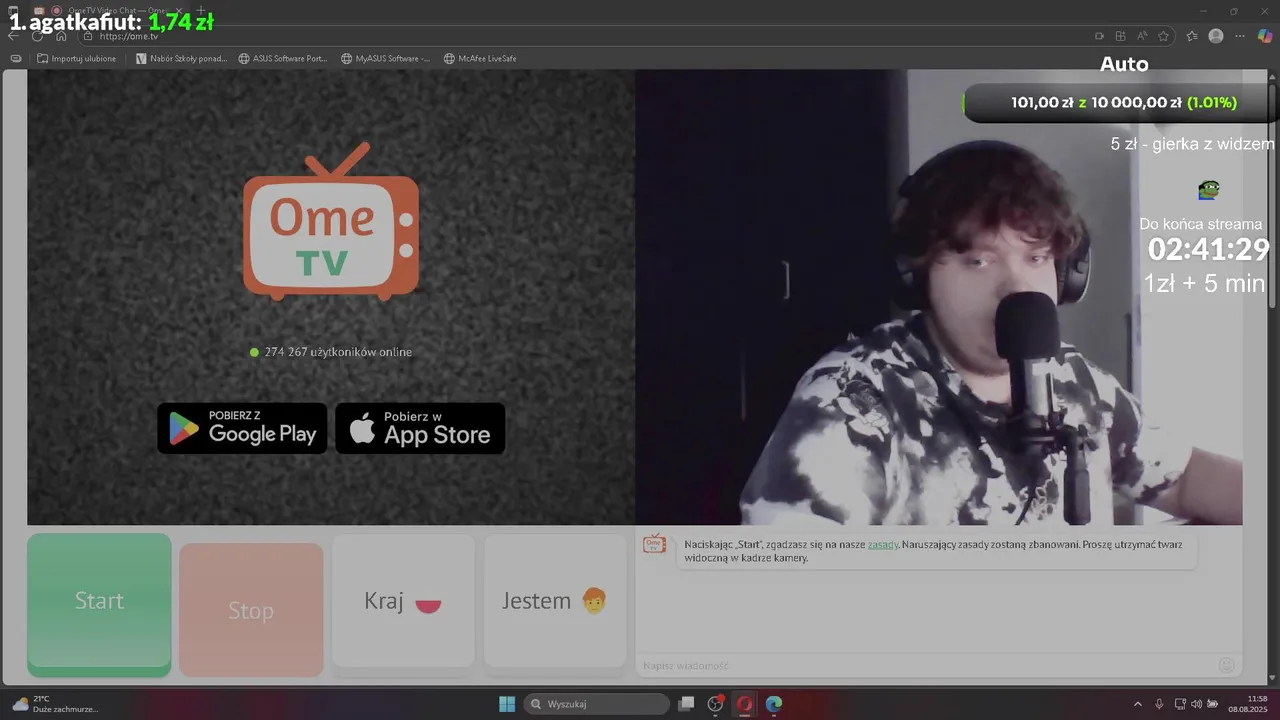Open McAfee LiveSafe bookmark

click(x=480, y=58)
